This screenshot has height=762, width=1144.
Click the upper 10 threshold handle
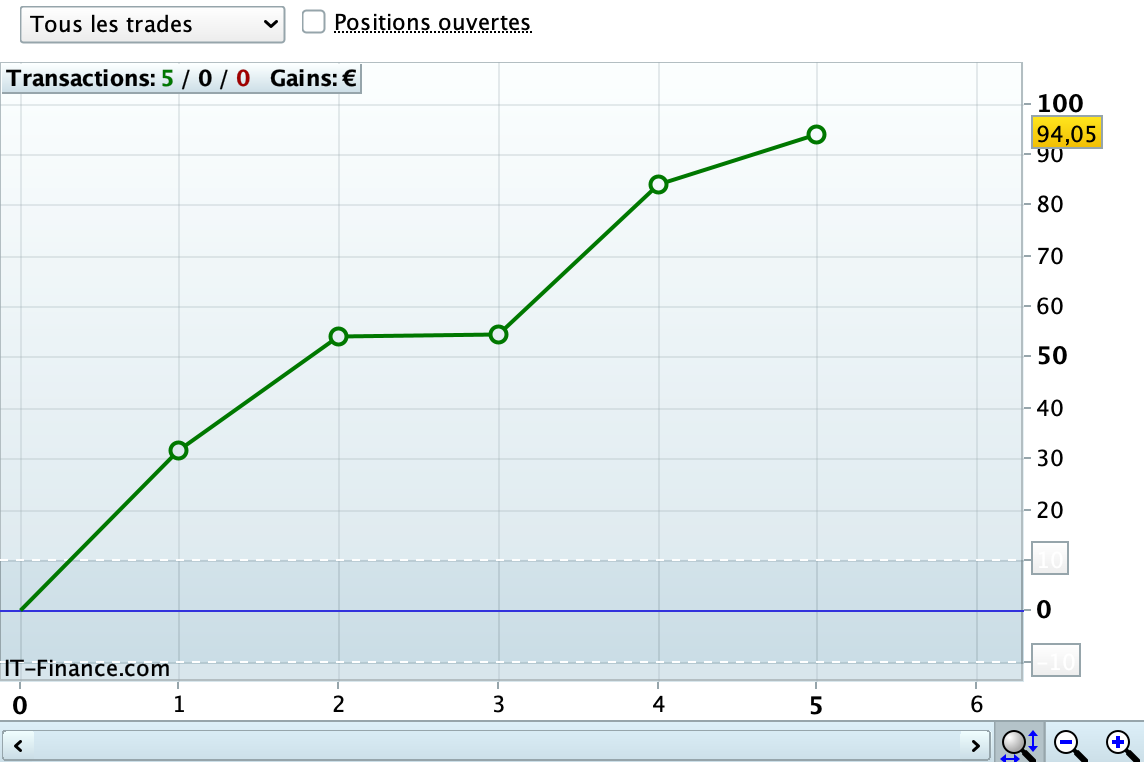click(1050, 559)
